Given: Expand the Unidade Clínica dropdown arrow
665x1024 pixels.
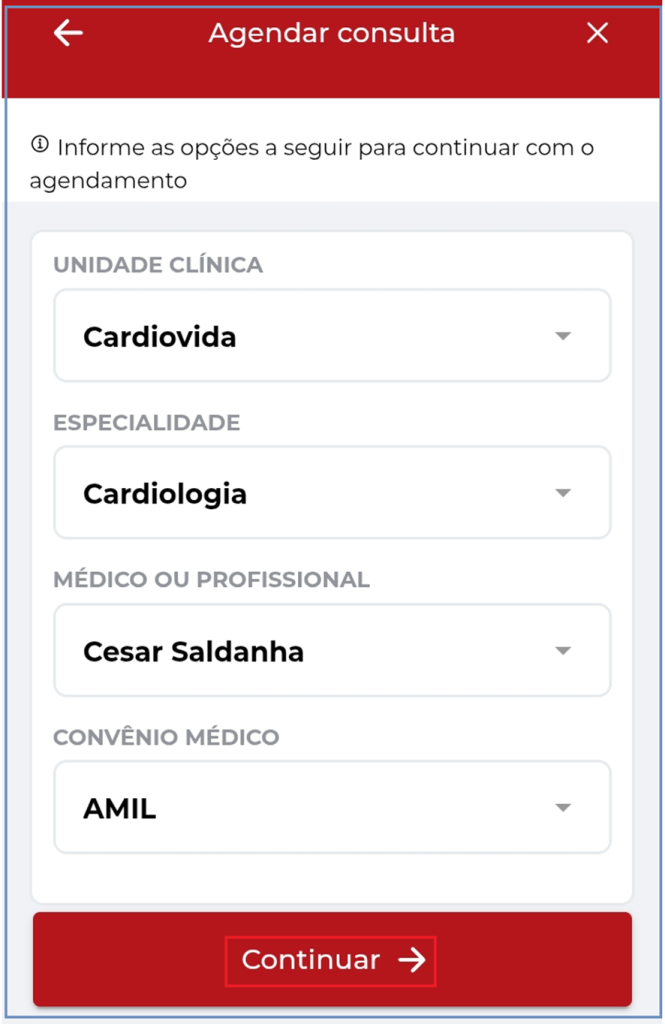Looking at the screenshot, I should click(563, 336).
